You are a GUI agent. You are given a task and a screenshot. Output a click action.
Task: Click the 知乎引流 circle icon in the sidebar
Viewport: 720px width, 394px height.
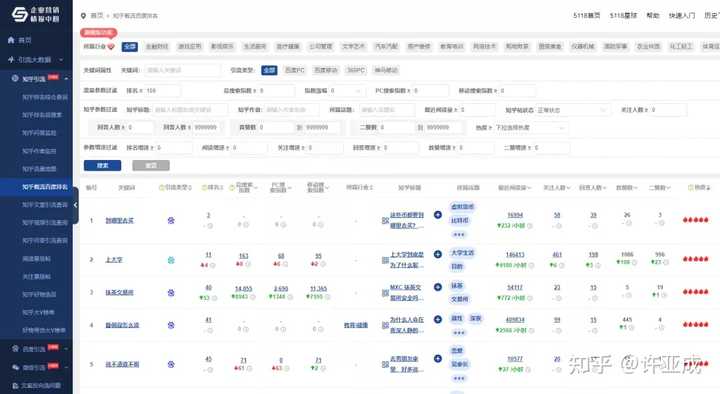pos(15,79)
